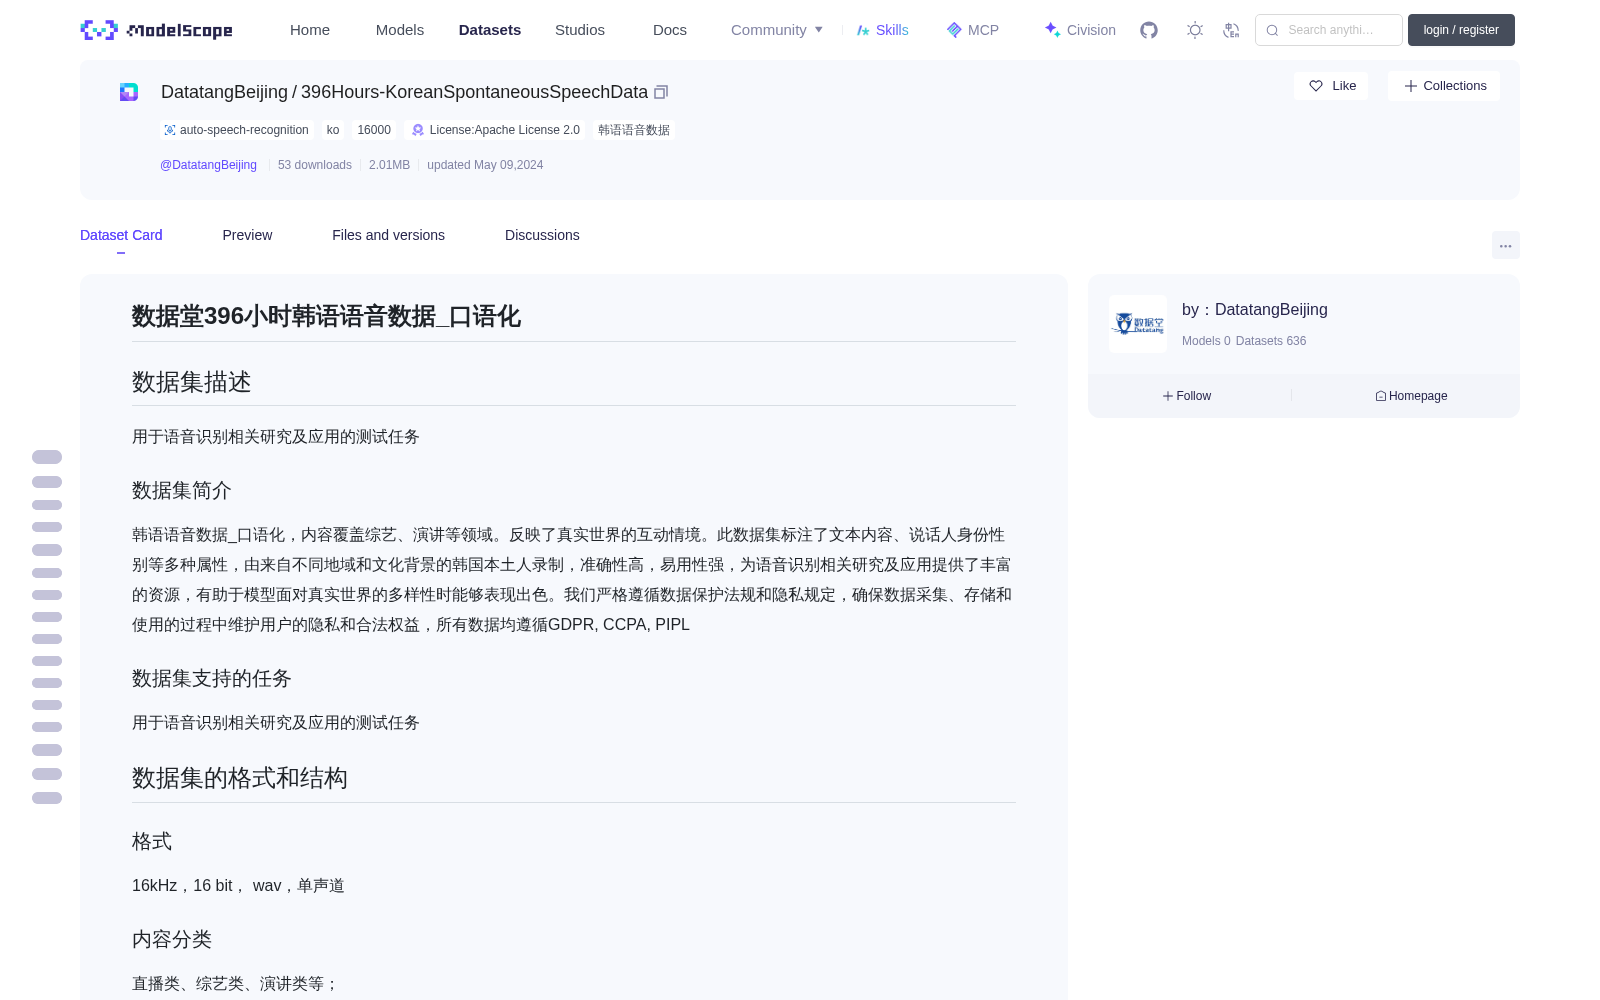Click the login / register button
Screen dimensions: 1600x1000
coord(1461,30)
